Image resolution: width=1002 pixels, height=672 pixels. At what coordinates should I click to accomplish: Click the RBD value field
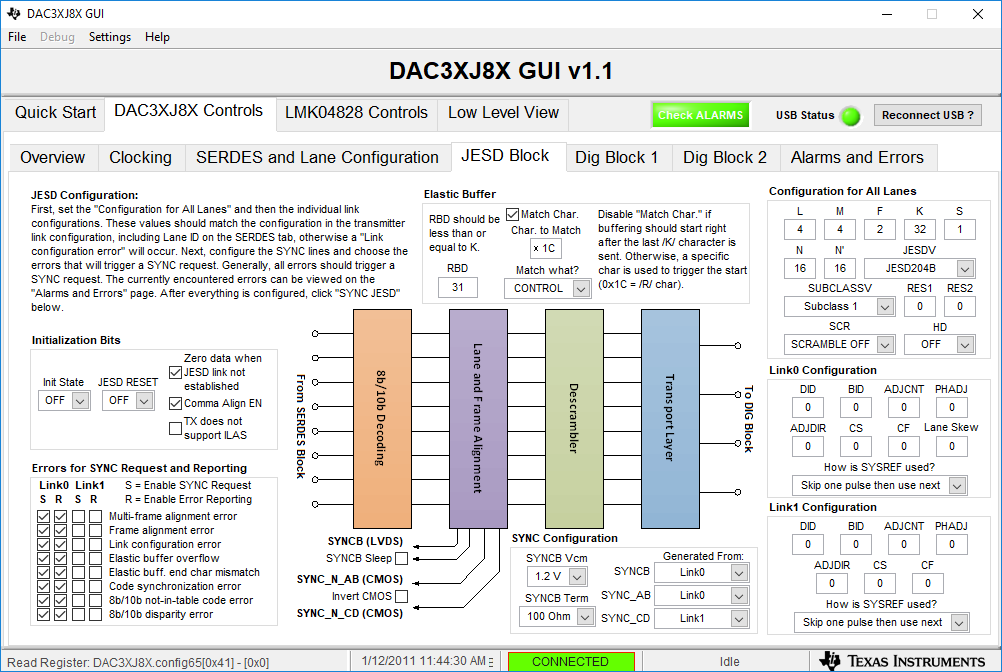[458, 287]
